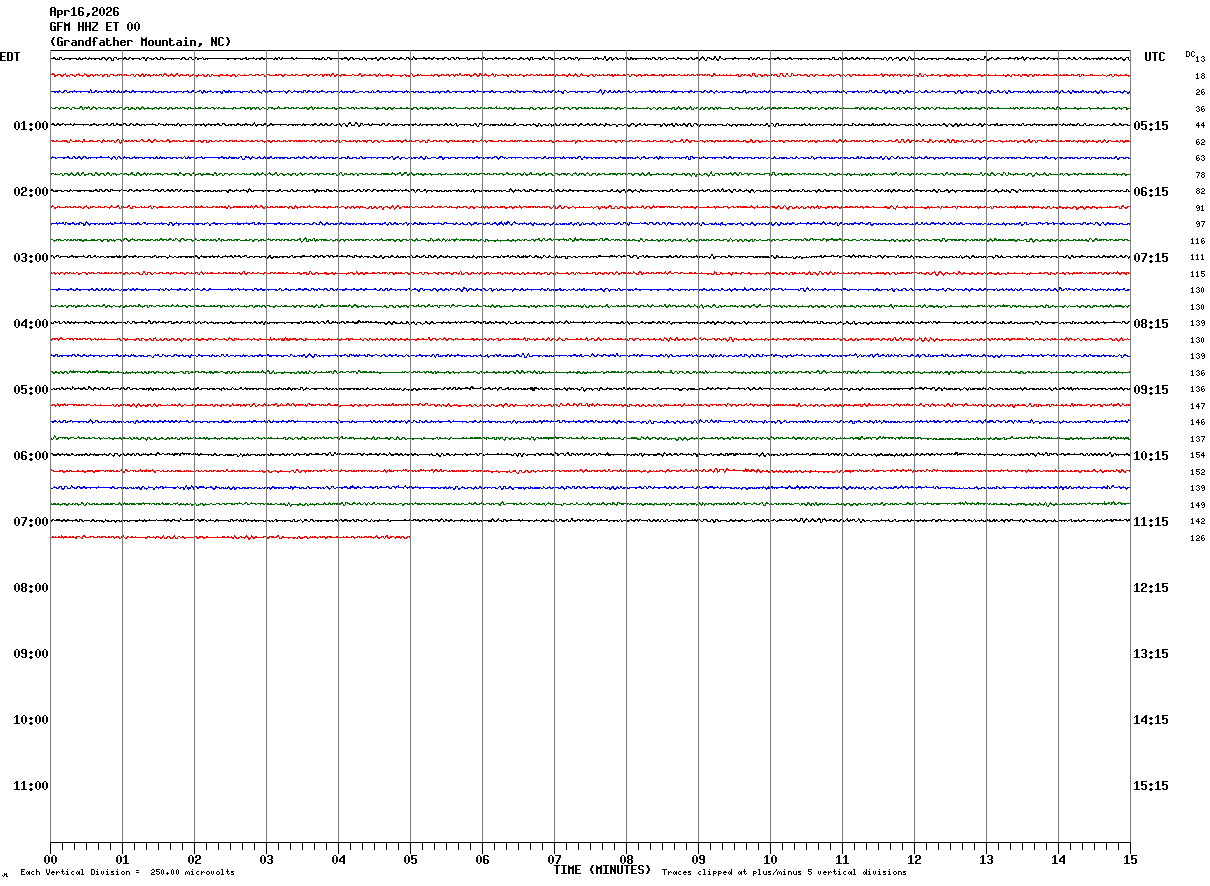Viewport: 1210px width, 886px height.
Task: Click the DC value 26
Action: click(1200, 92)
